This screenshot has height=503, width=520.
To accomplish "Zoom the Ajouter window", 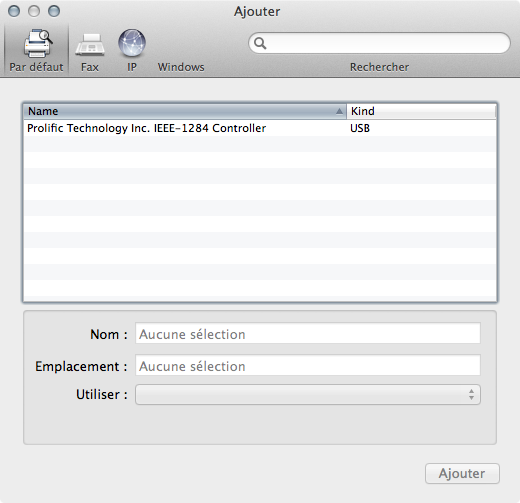I will pyautogui.click(x=54, y=11).
